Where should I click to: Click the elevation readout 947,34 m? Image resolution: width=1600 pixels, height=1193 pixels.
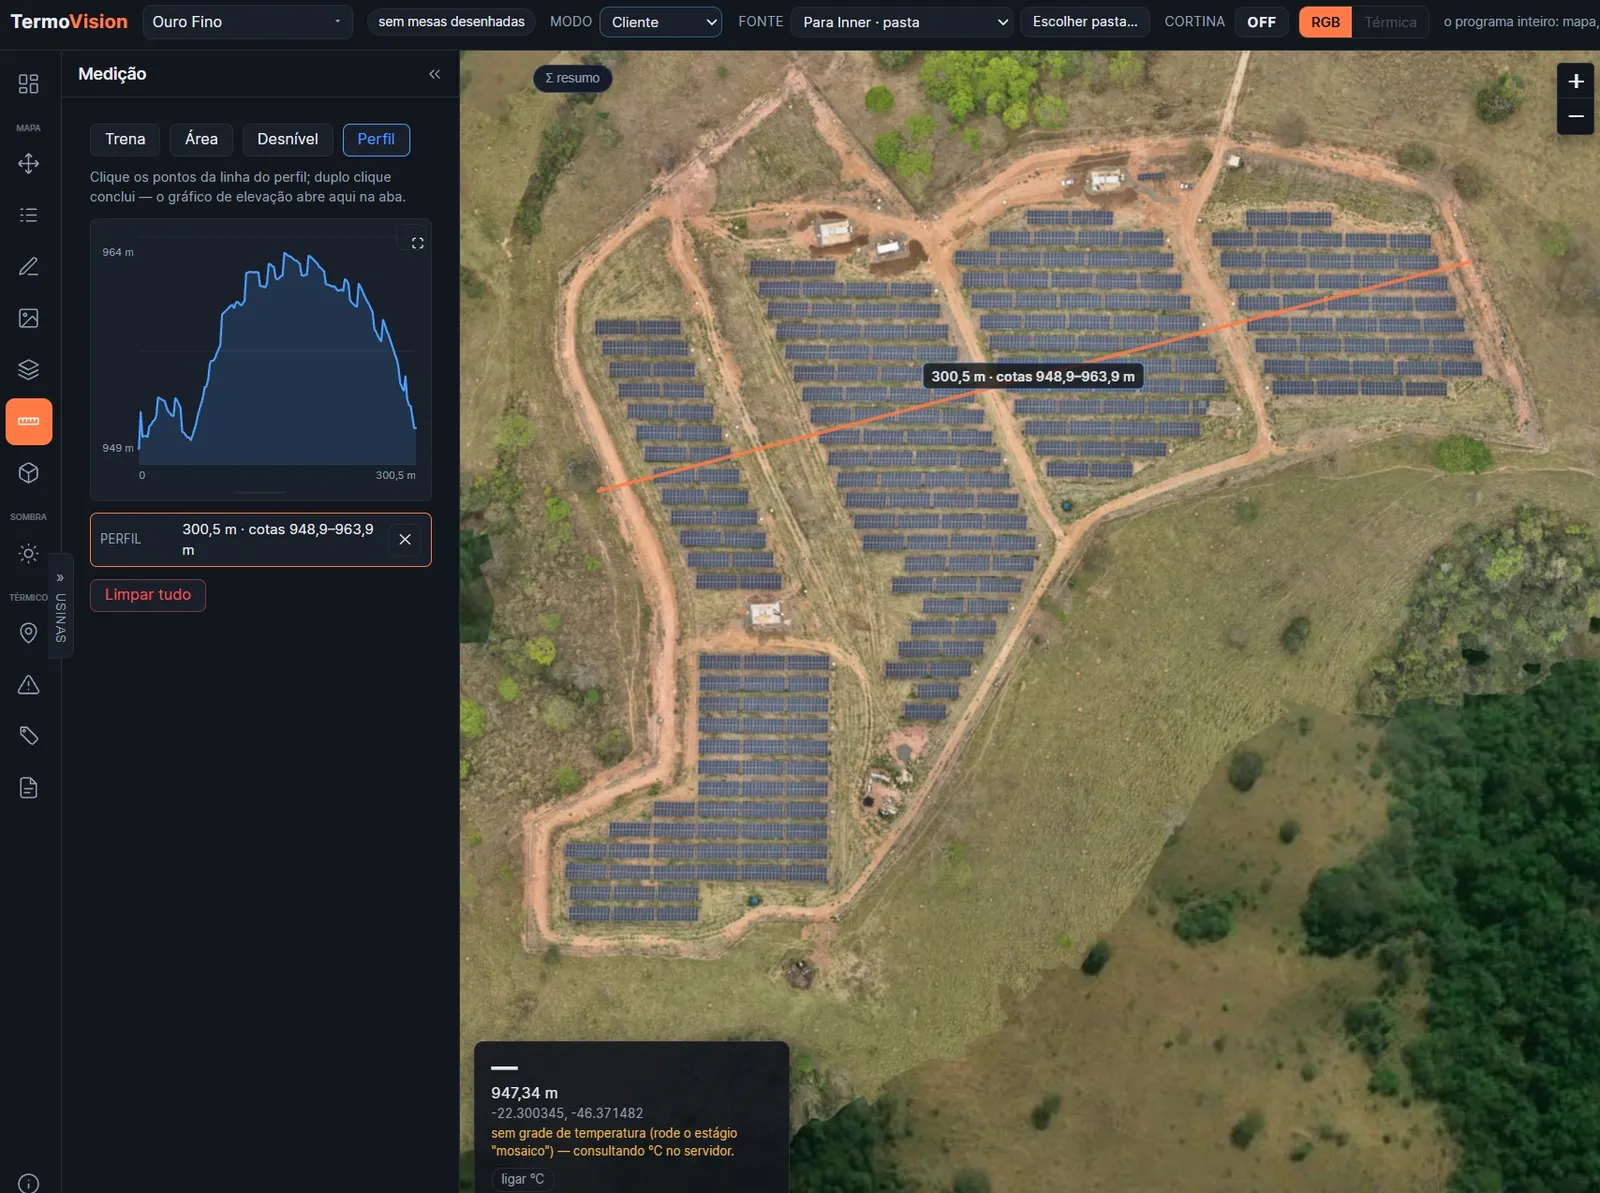click(x=524, y=1093)
